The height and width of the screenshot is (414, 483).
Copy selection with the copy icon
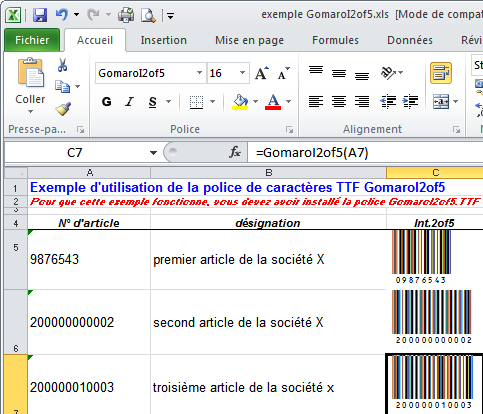pos(62,86)
